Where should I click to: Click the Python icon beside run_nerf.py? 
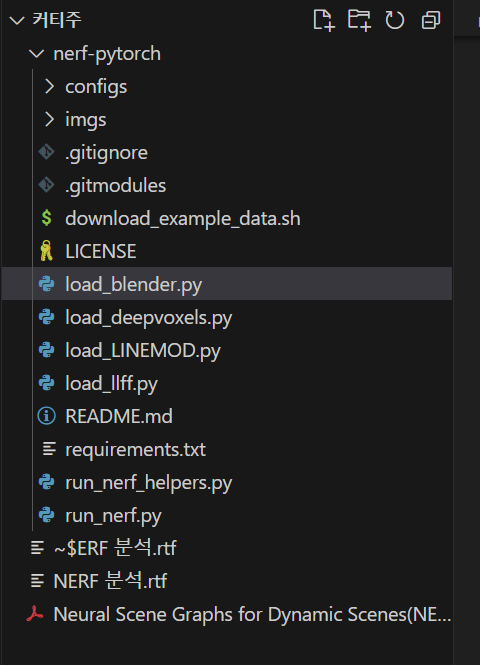tap(46, 515)
